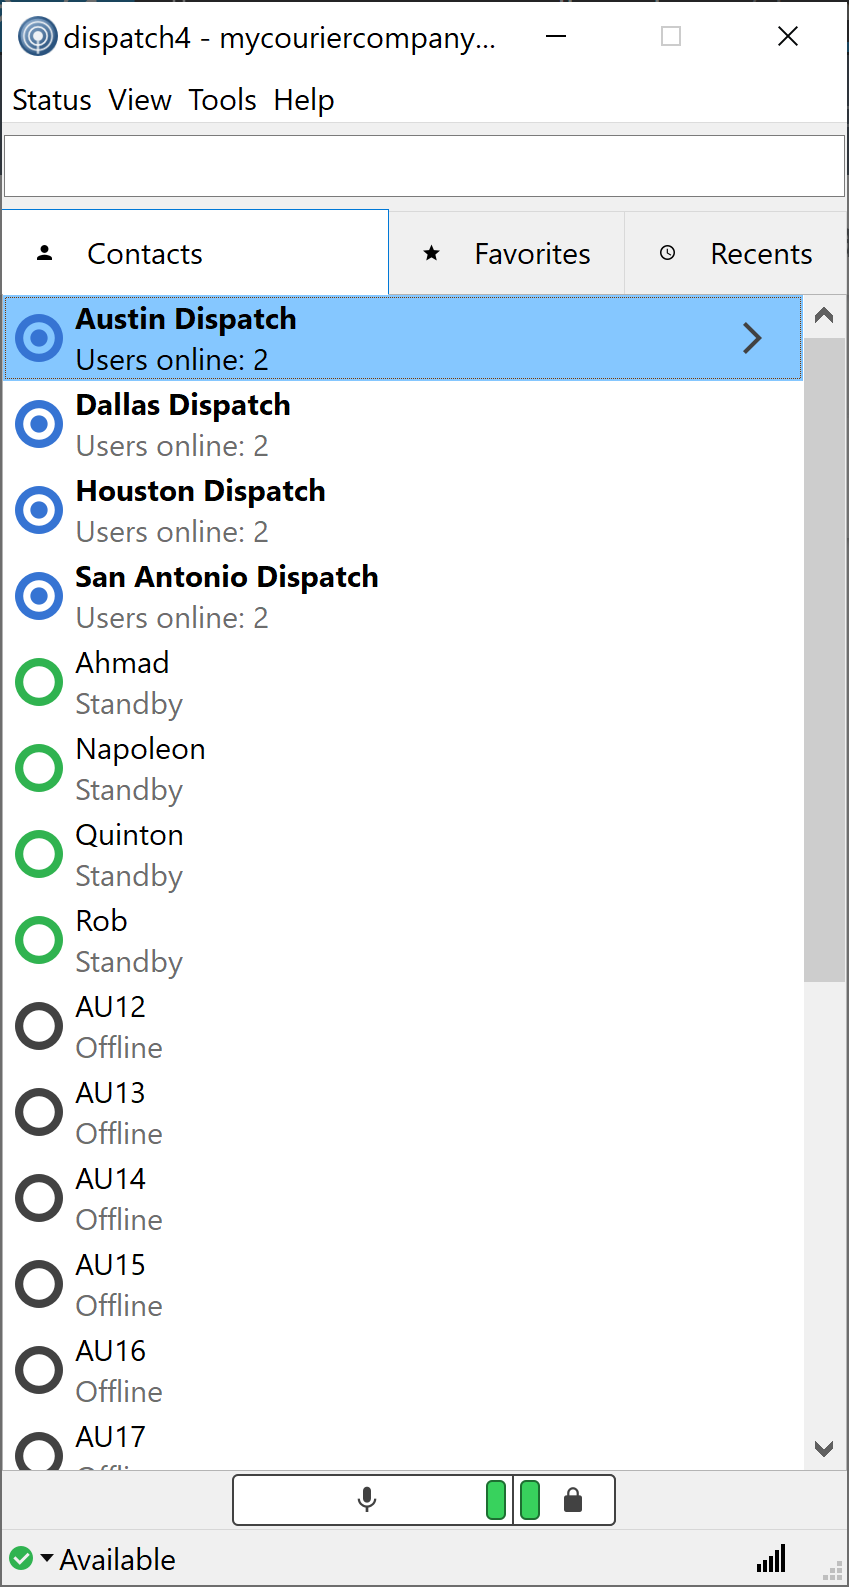
Task: Click the Recents clock icon
Action: (x=666, y=253)
